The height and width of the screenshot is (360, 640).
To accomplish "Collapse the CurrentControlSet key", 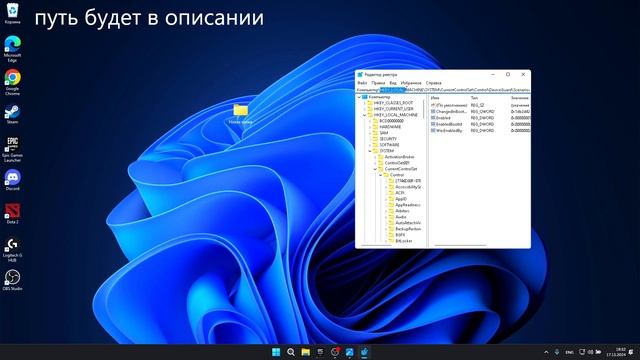I will (375, 169).
